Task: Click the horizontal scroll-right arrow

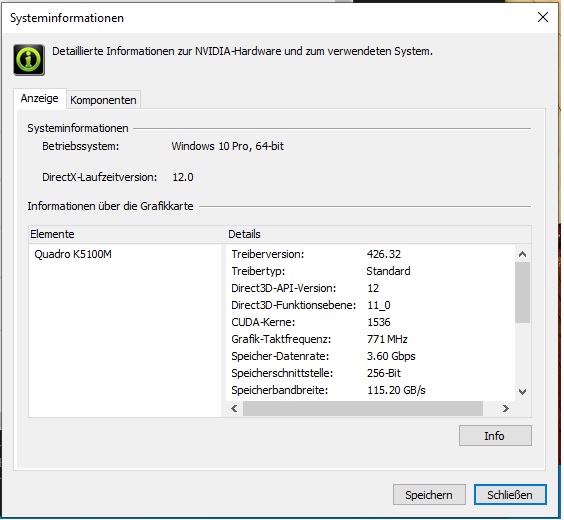Action: tap(506, 409)
